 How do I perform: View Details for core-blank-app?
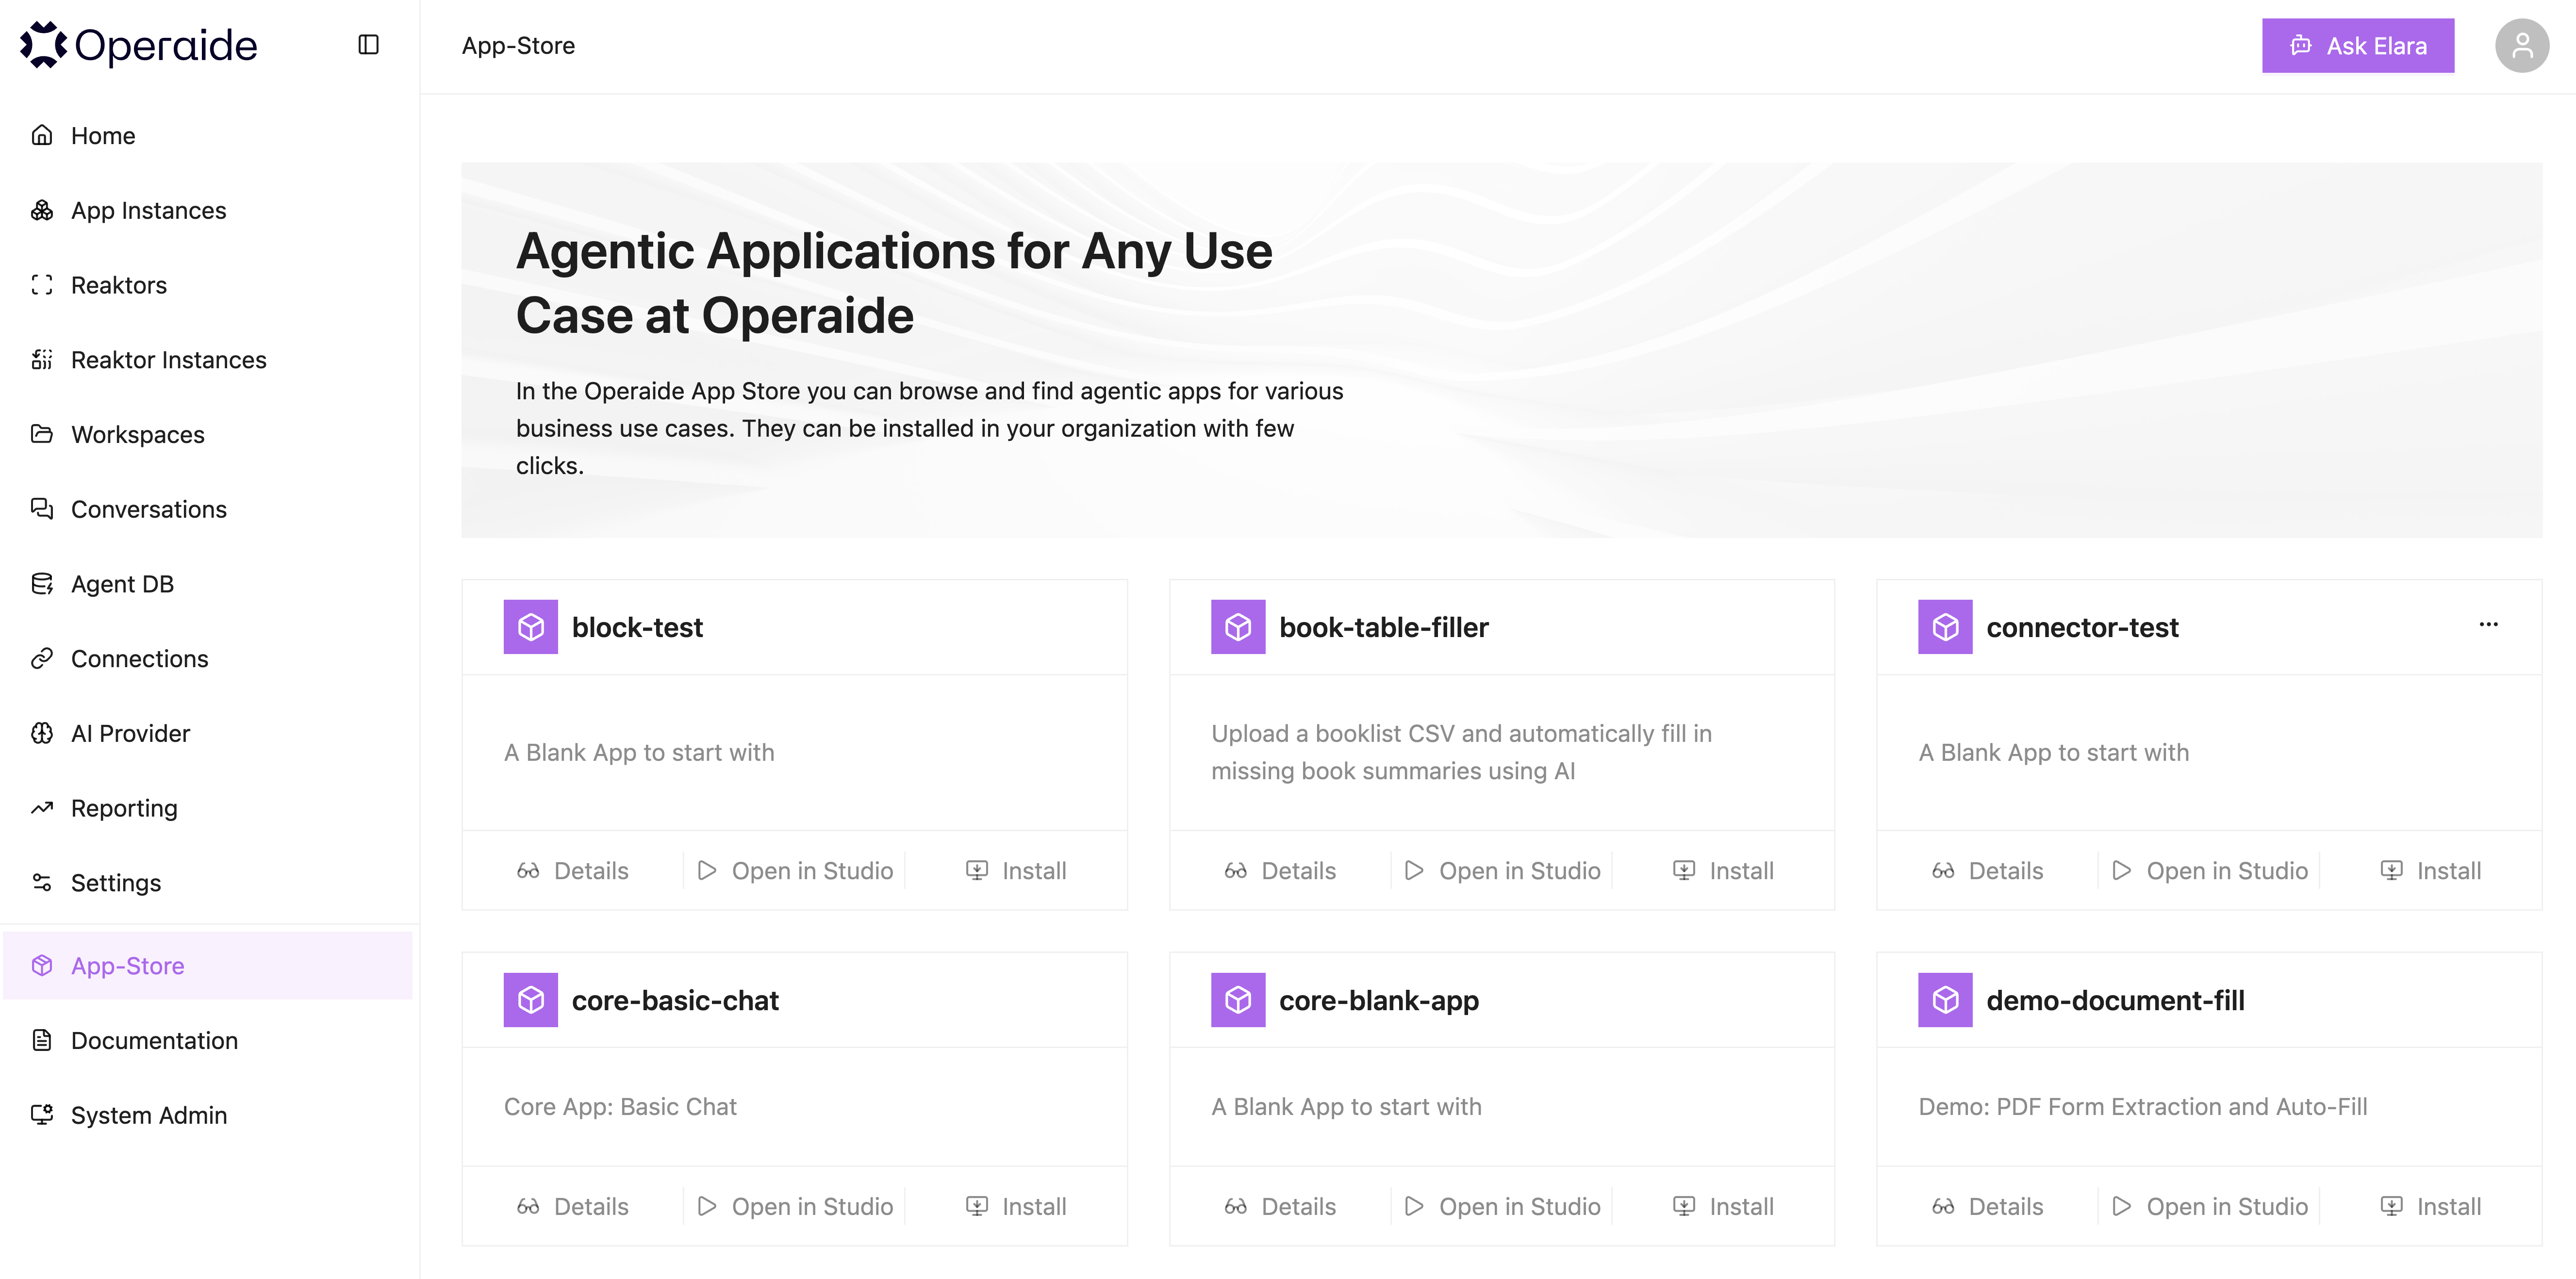(1280, 1207)
